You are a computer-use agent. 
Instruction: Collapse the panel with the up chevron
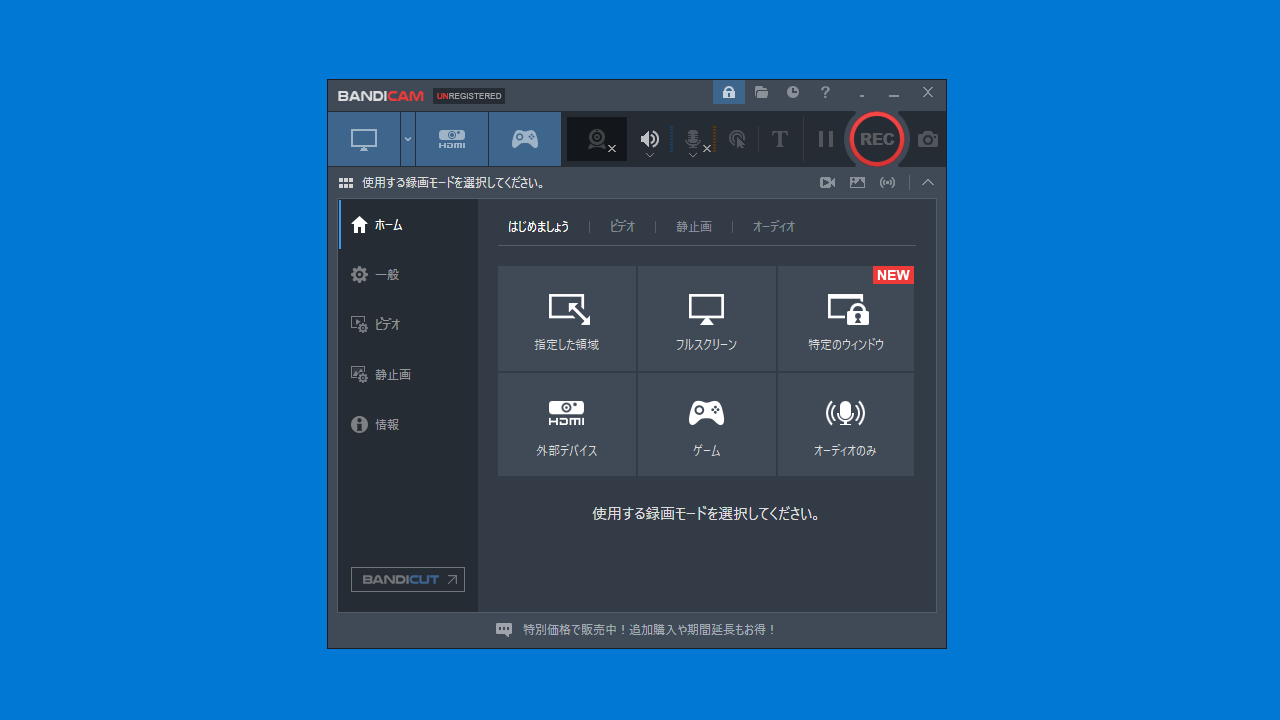(x=928, y=183)
